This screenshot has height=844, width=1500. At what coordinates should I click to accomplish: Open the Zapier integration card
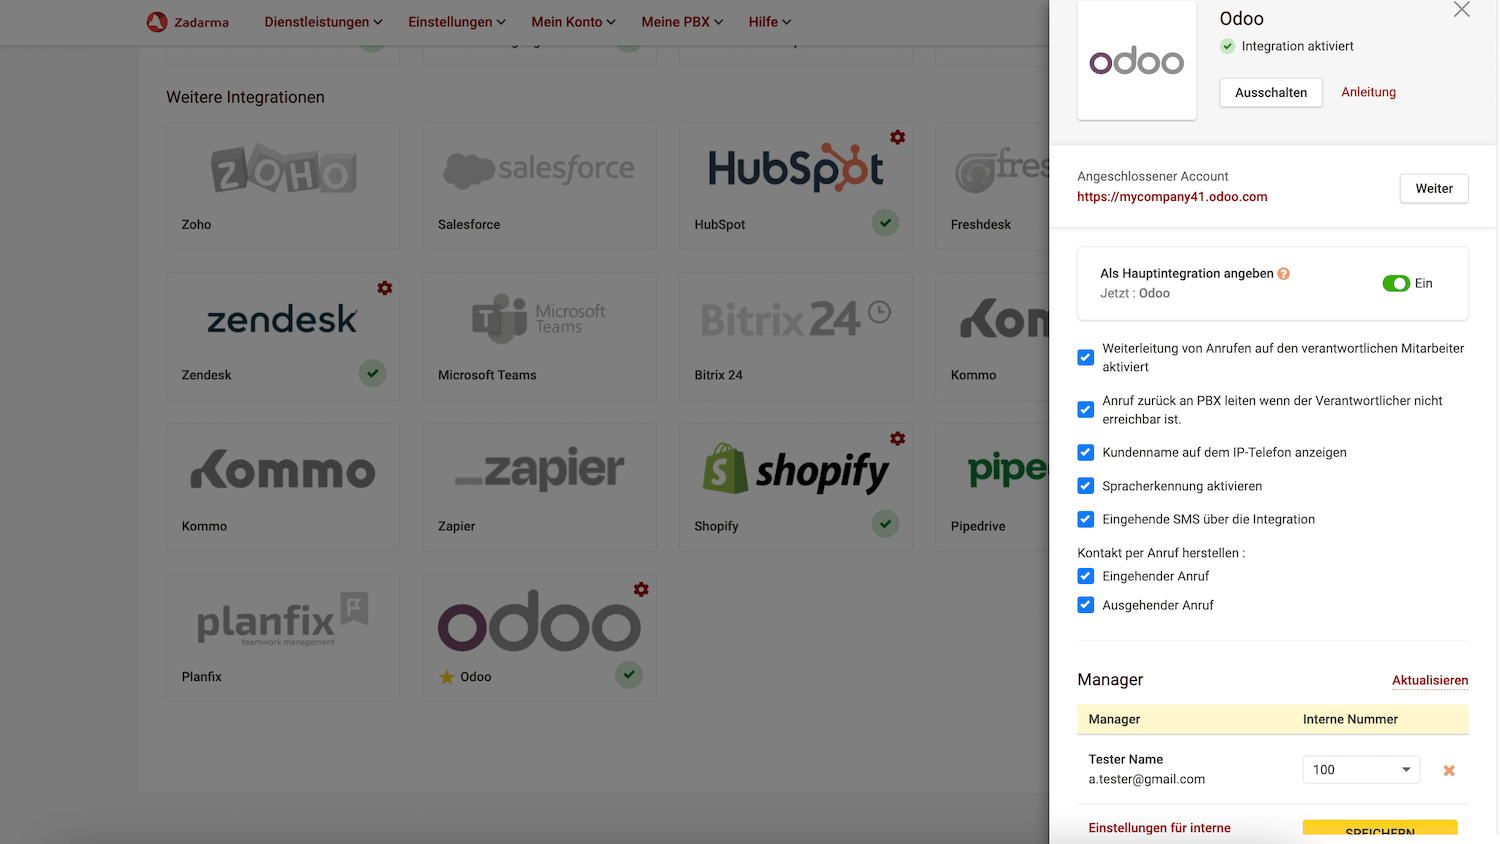540,487
